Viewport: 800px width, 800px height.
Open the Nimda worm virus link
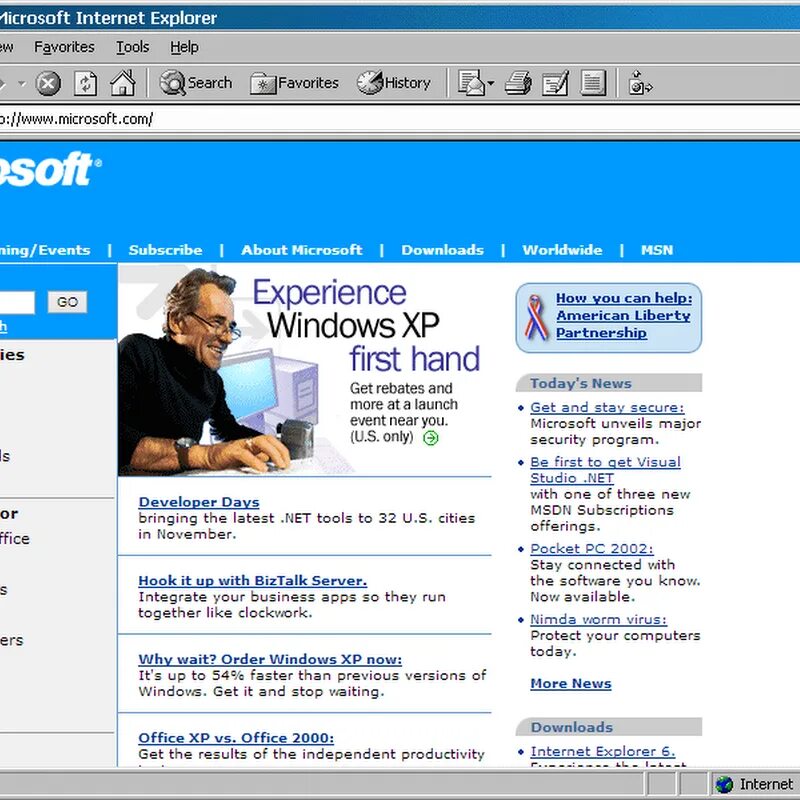tap(598, 619)
